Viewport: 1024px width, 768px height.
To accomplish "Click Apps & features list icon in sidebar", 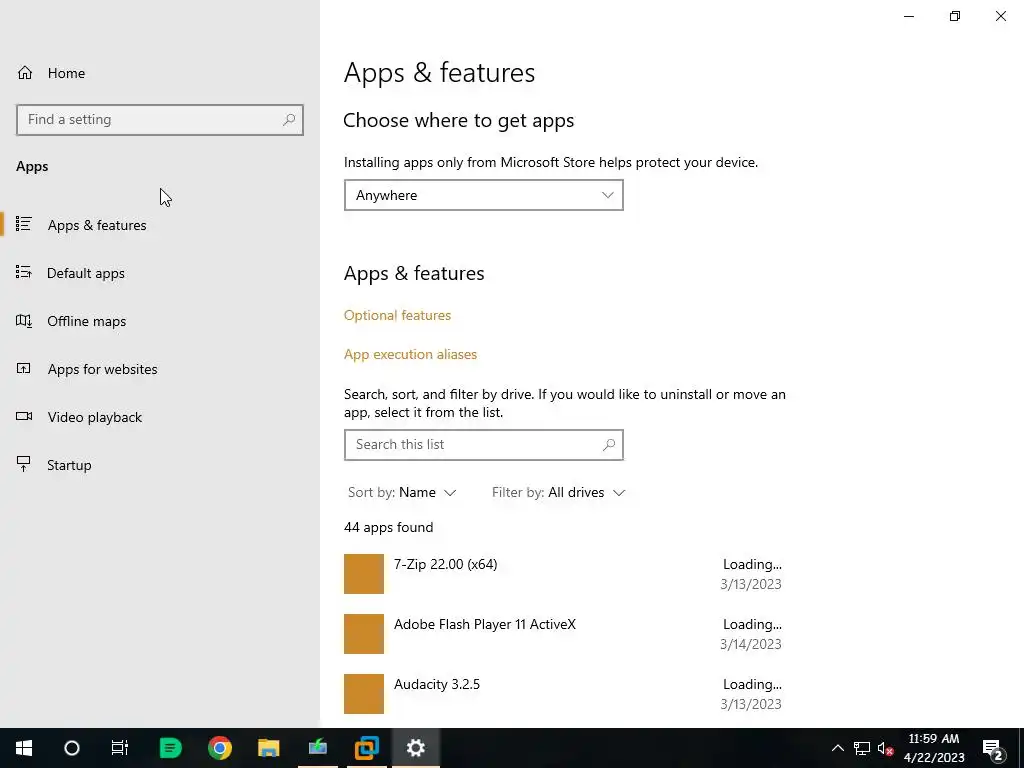I will pos(24,224).
